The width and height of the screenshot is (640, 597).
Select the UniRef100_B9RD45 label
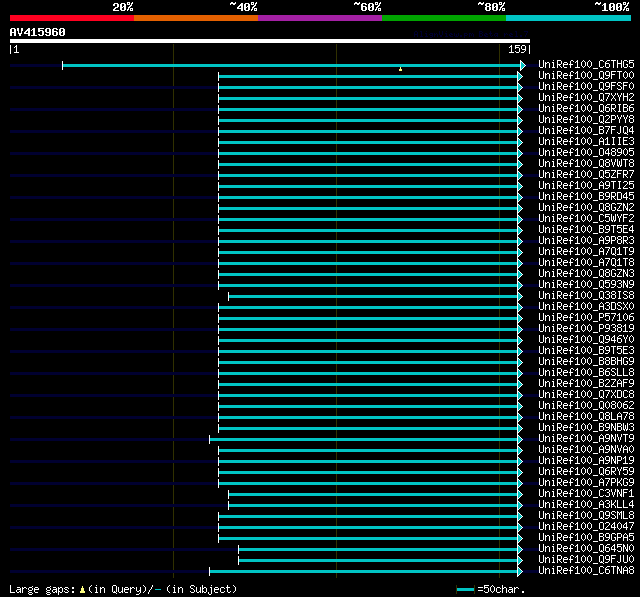tap(586, 197)
